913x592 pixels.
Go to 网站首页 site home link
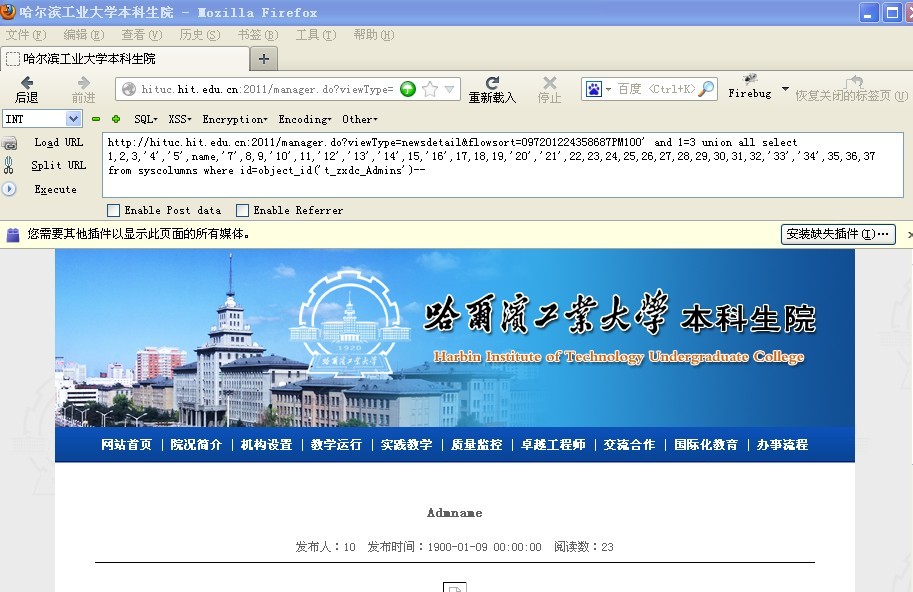click(x=126, y=445)
